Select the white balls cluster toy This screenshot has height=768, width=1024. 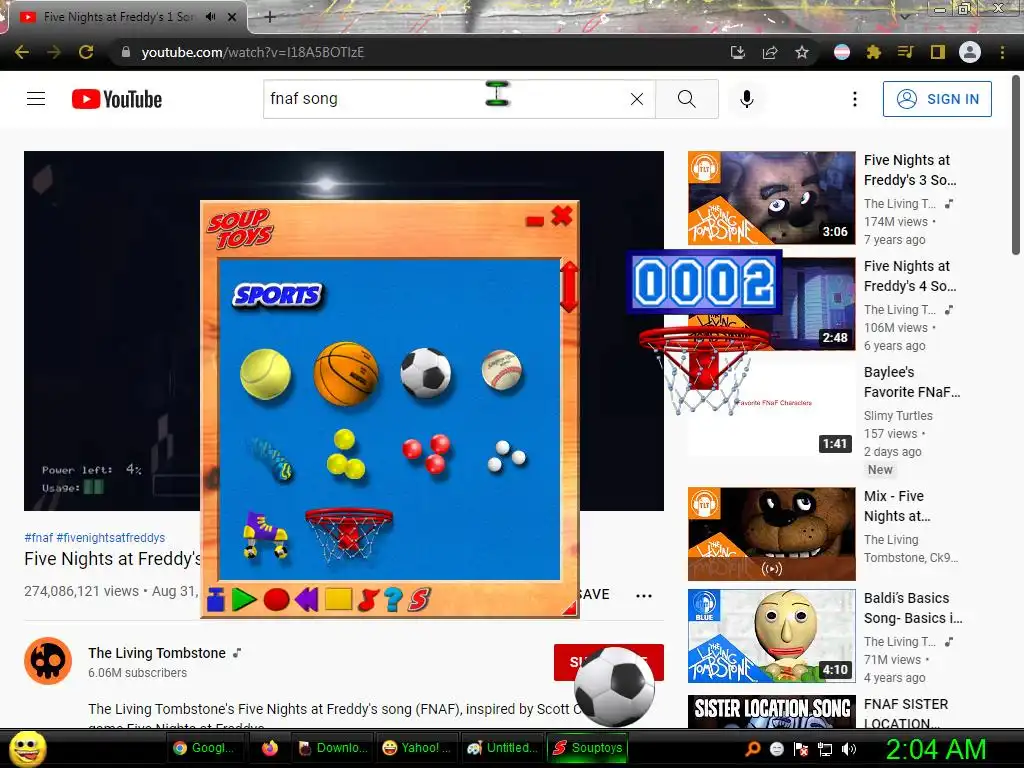coord(506,456)
